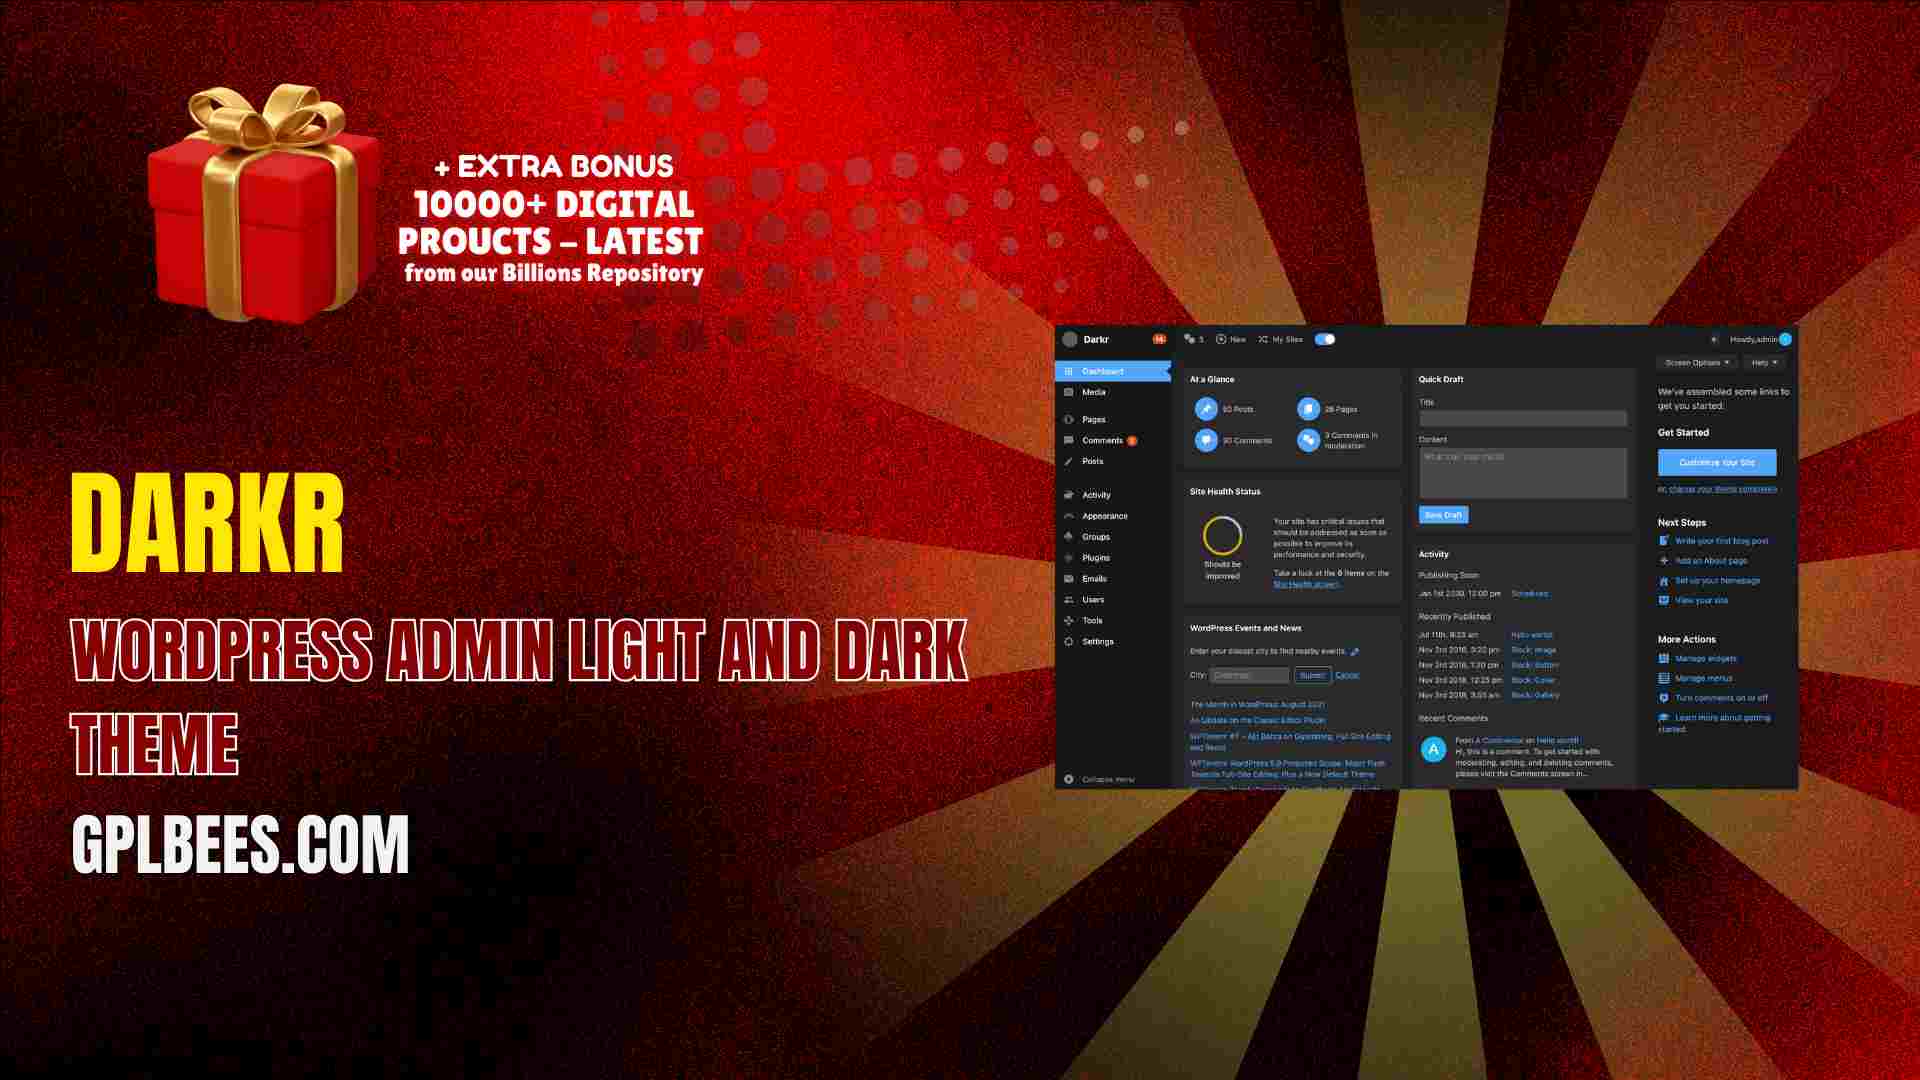Click the Save Draft button
Screen dimensions: 1920x1080
(1443, 515)
